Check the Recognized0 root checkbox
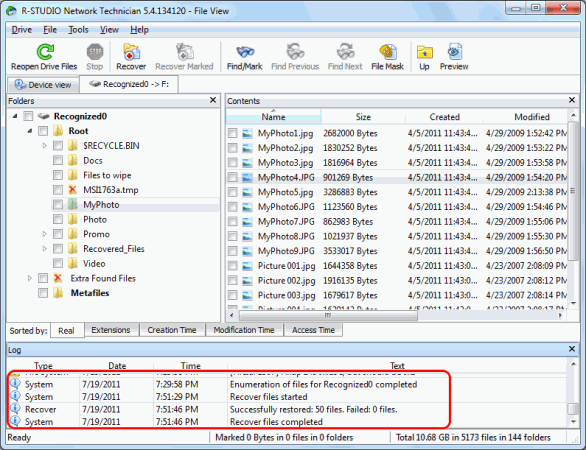The image size is (586, 450). tap(28, 116)
